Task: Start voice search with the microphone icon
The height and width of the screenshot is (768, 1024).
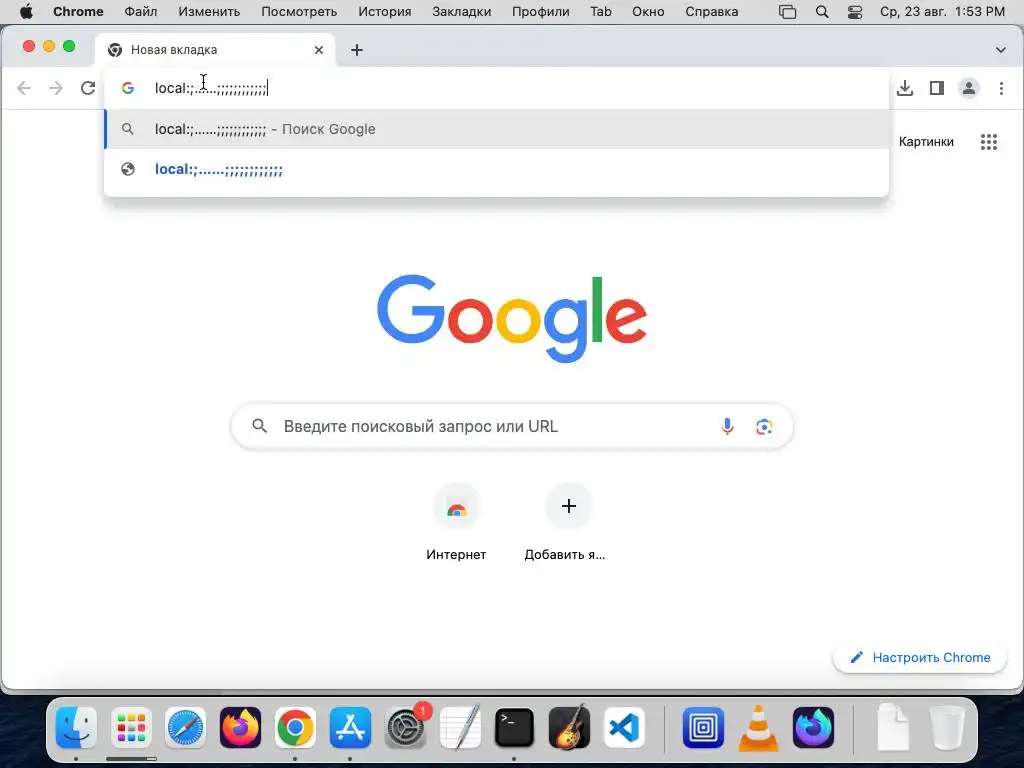Action: 727,426
